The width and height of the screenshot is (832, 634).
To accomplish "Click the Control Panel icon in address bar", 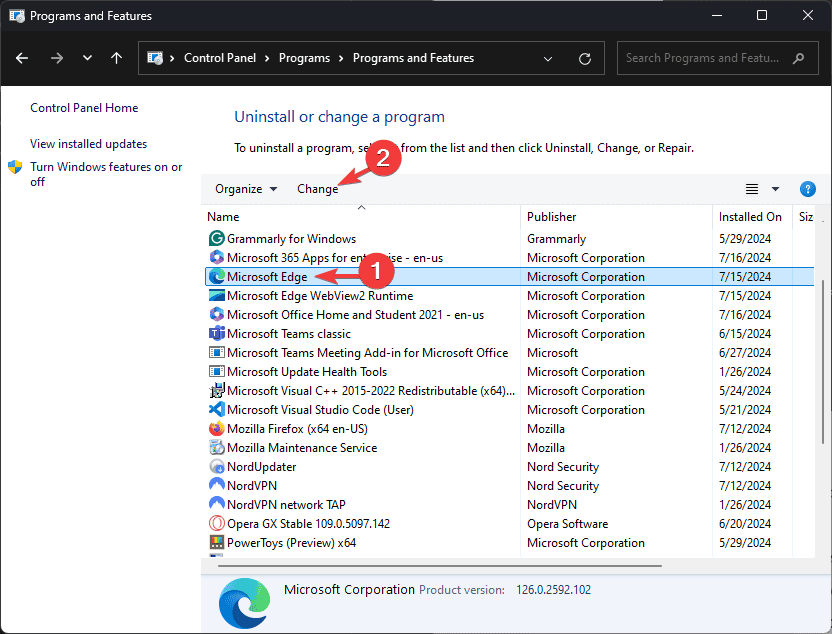I will 154,58.
